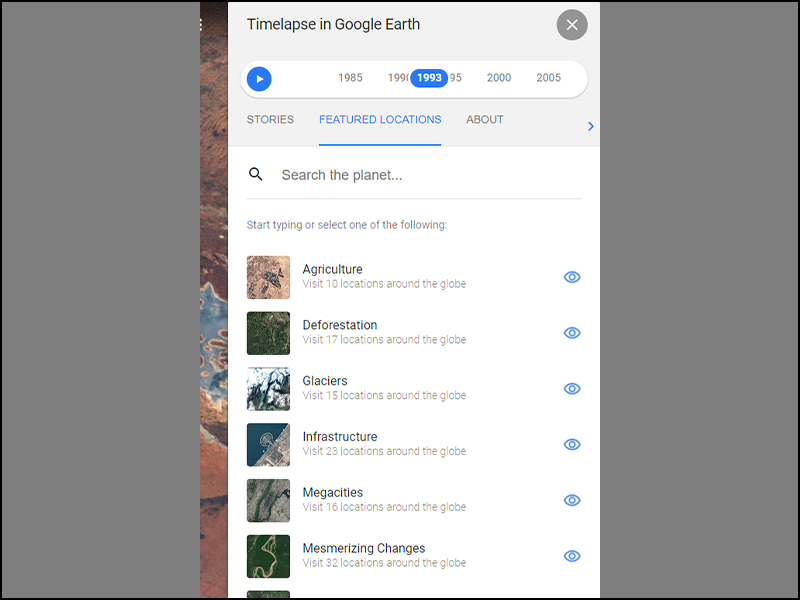Toggle the eye icon for Glaciers
Image resolution: width=800 pixels, height=600 pixels.
572,389
